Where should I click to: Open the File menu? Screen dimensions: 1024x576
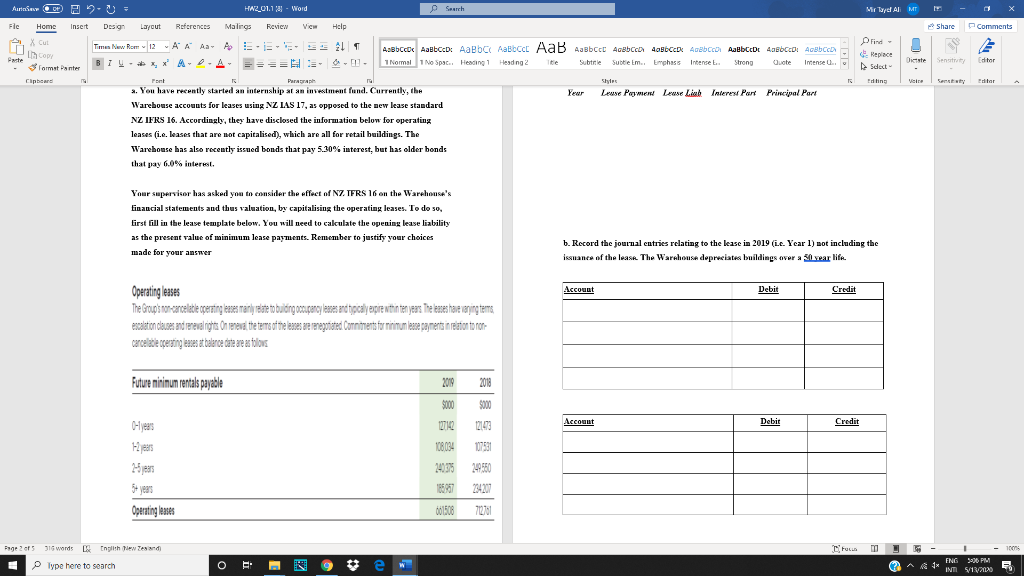(x=14, y=26)
